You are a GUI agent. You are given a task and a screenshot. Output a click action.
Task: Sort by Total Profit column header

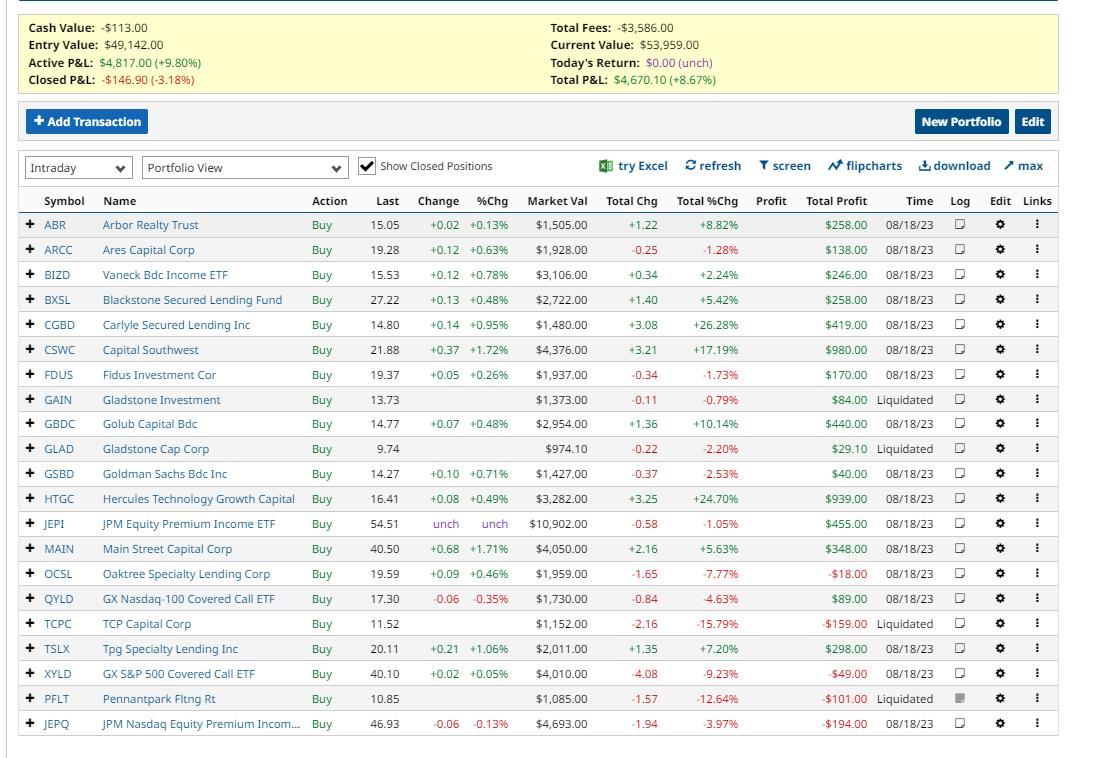click(x=836, y=201)
